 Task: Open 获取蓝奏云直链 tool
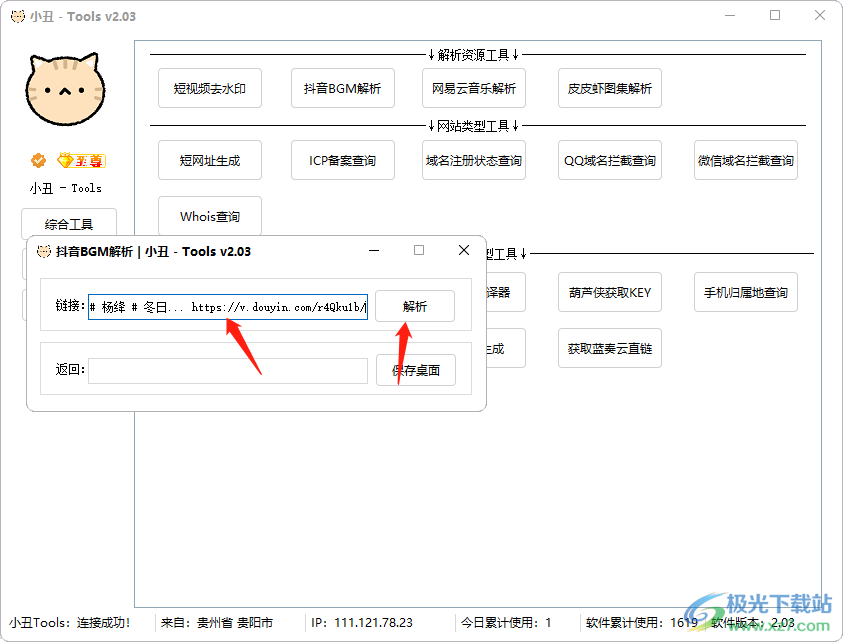click(x=610, y=348)
